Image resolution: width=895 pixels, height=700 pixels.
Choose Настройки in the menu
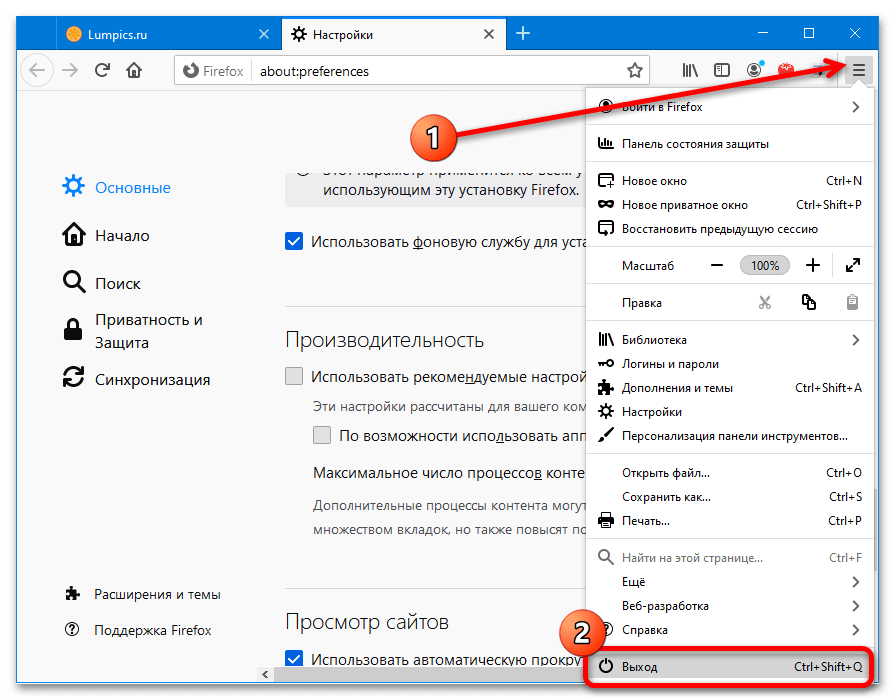click(x=730, y=412)
